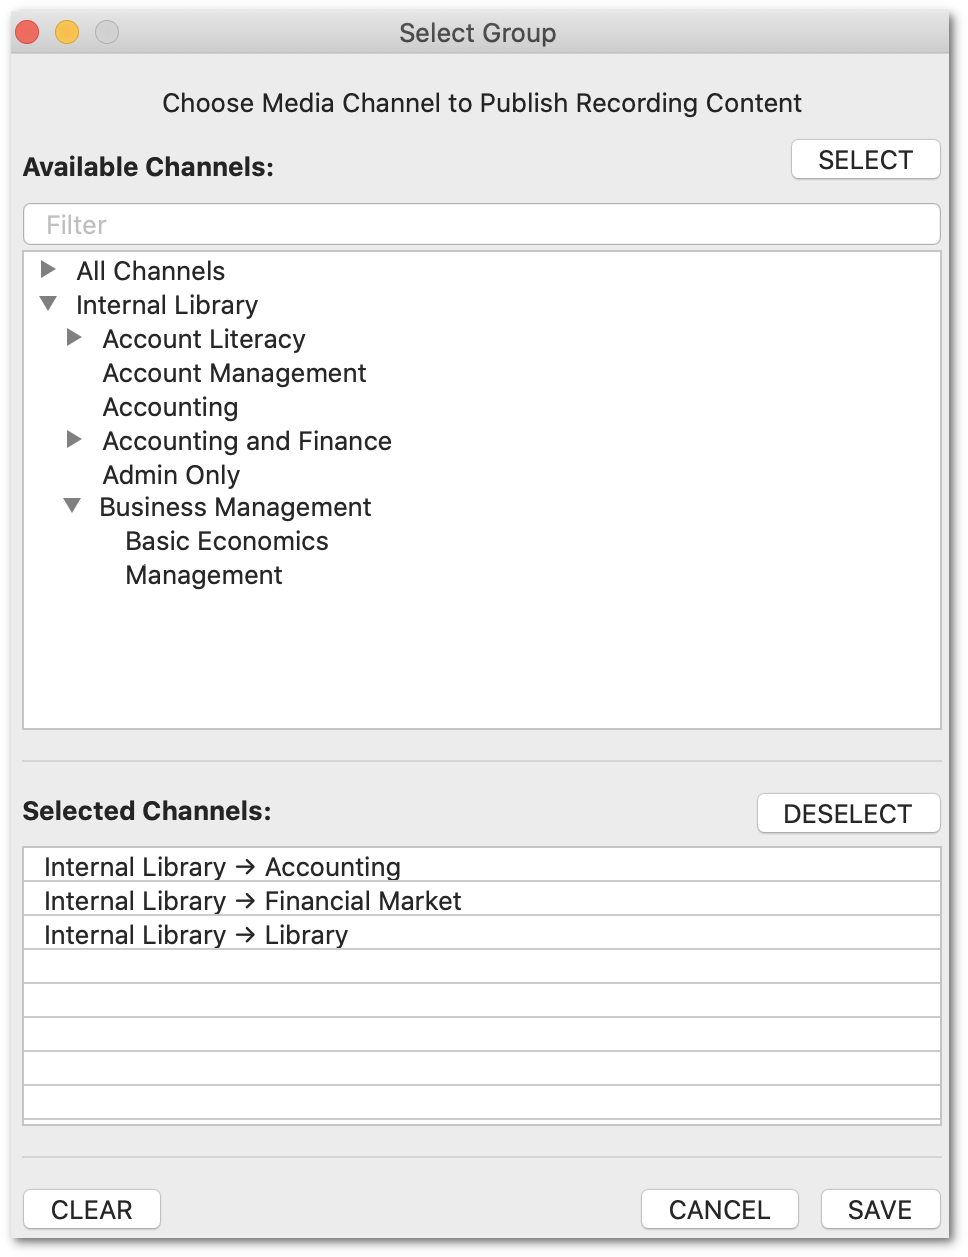Save the selected channels
The height and width of the screenshot is (1257, 968).
(x=880, y=1210)
